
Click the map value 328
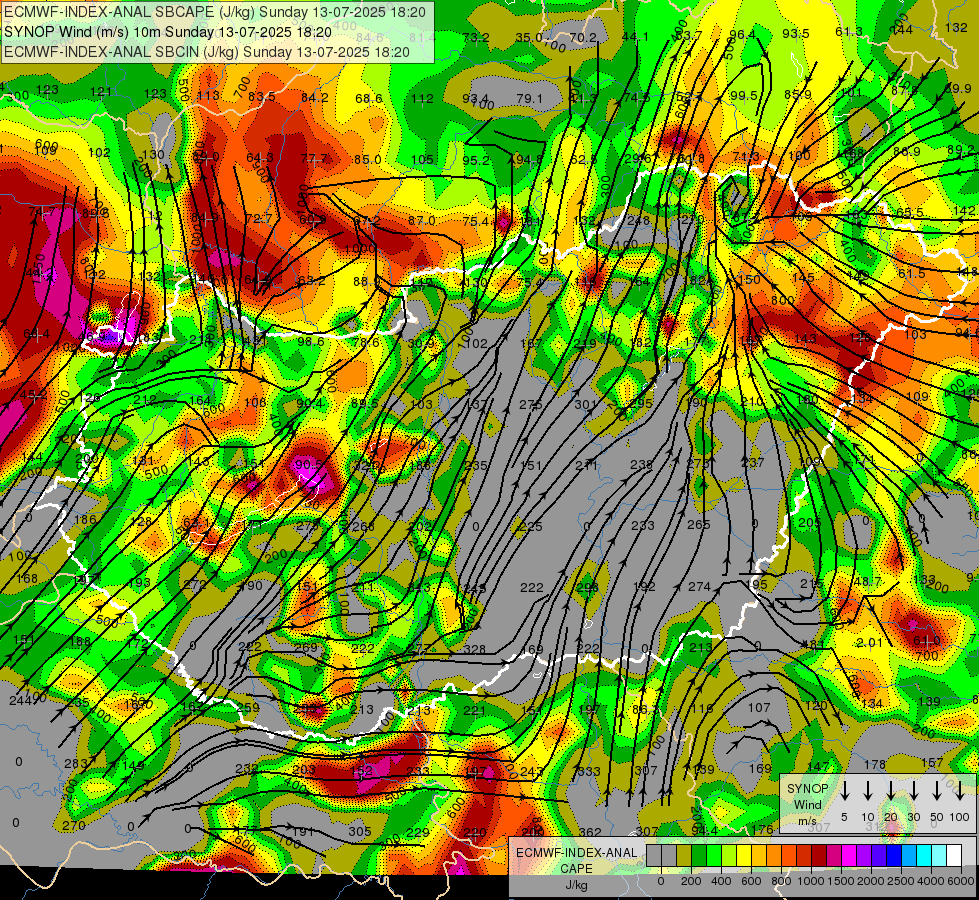475,650
